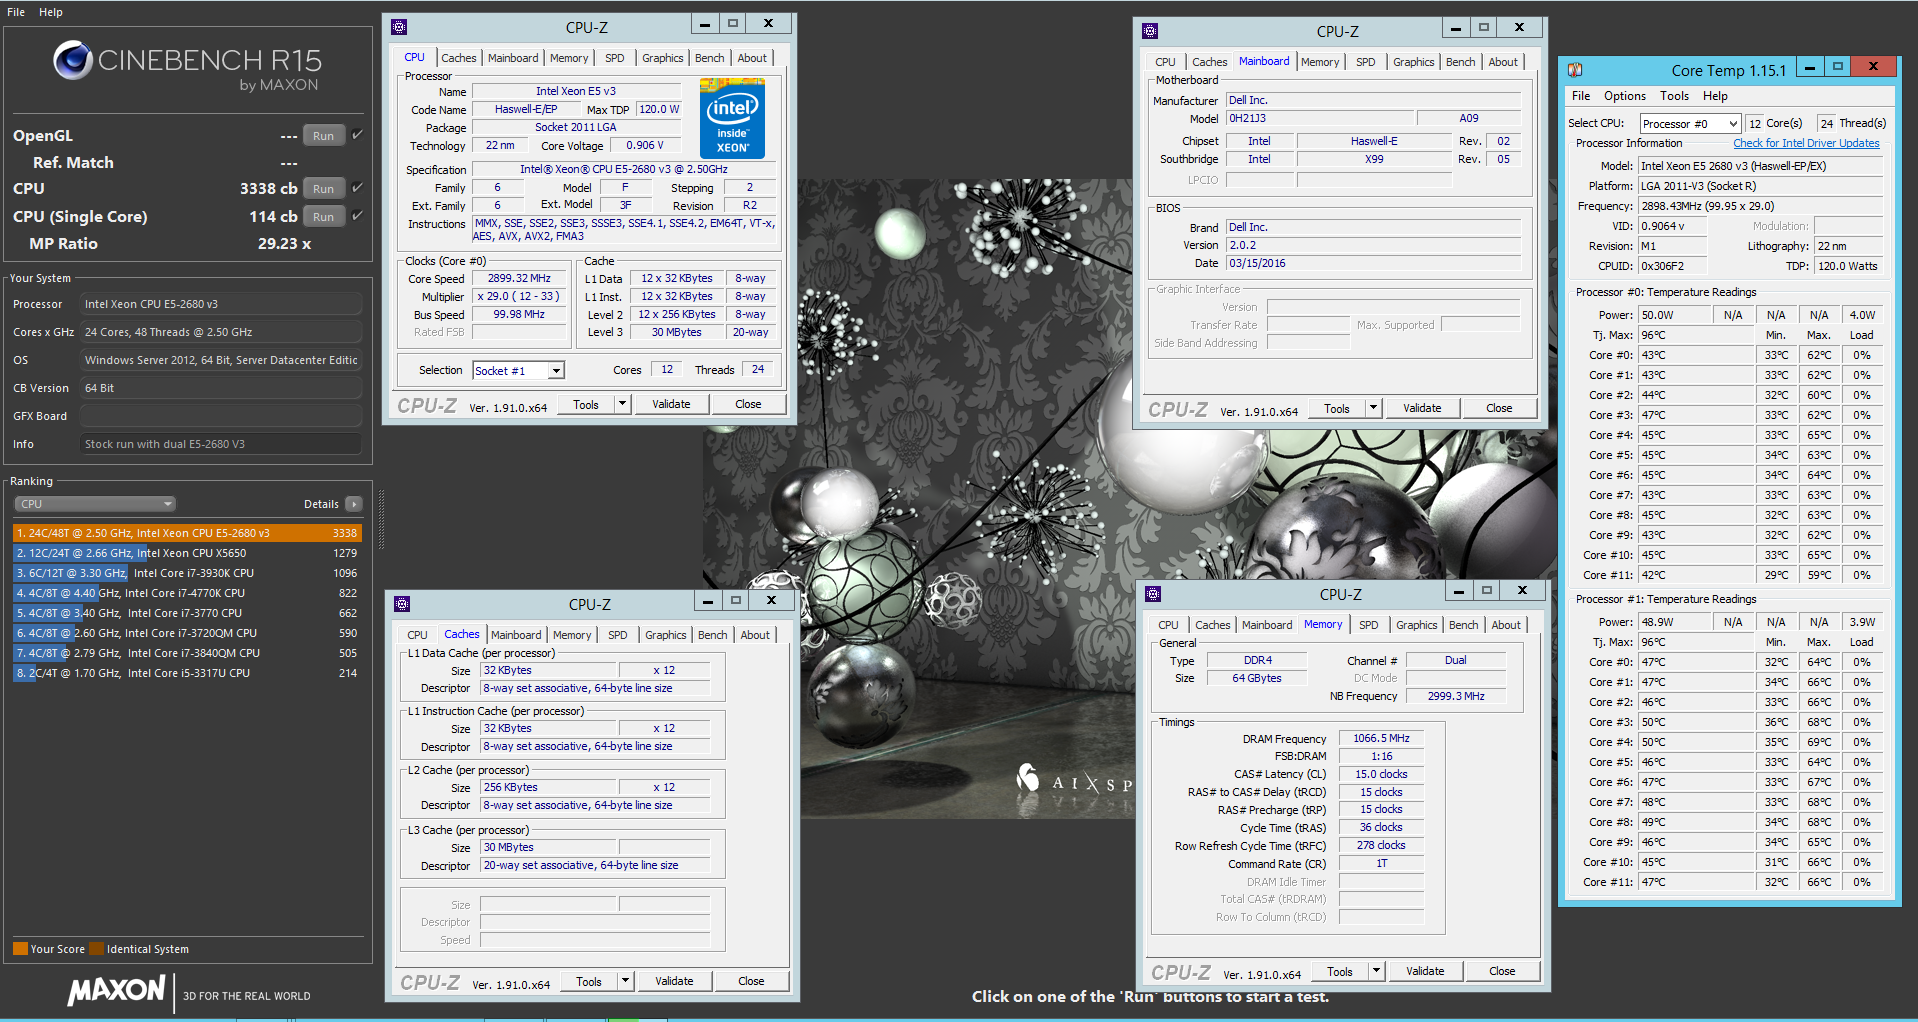1918x1022 pixels.
Task: Open SPD tab in CPU-Z Memory window
Action: 1369,625
